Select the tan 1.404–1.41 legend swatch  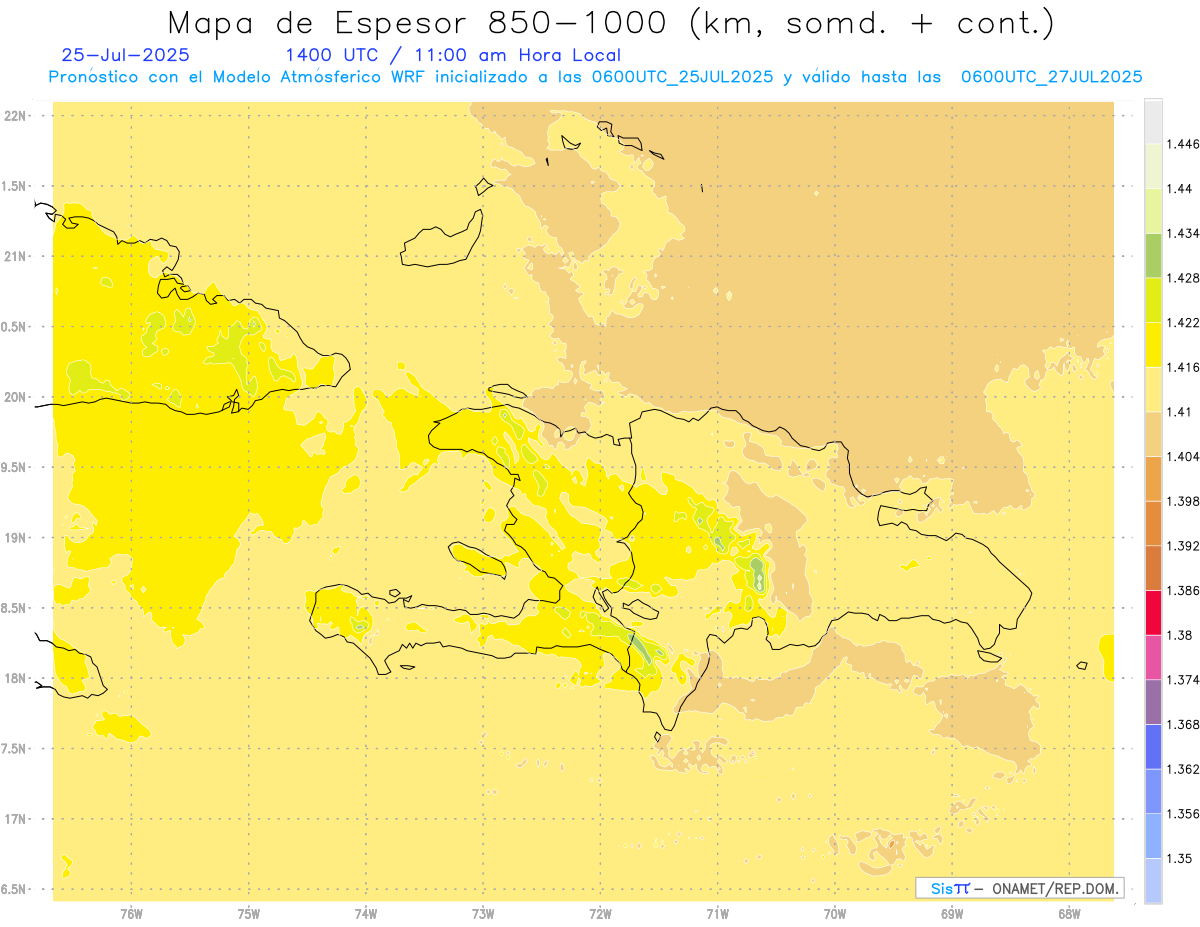pos(1153,434)
